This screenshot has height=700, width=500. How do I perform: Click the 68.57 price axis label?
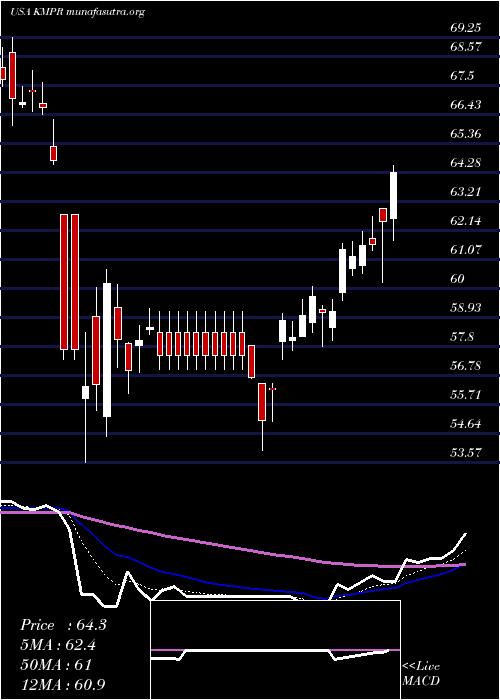click(465, 46)
